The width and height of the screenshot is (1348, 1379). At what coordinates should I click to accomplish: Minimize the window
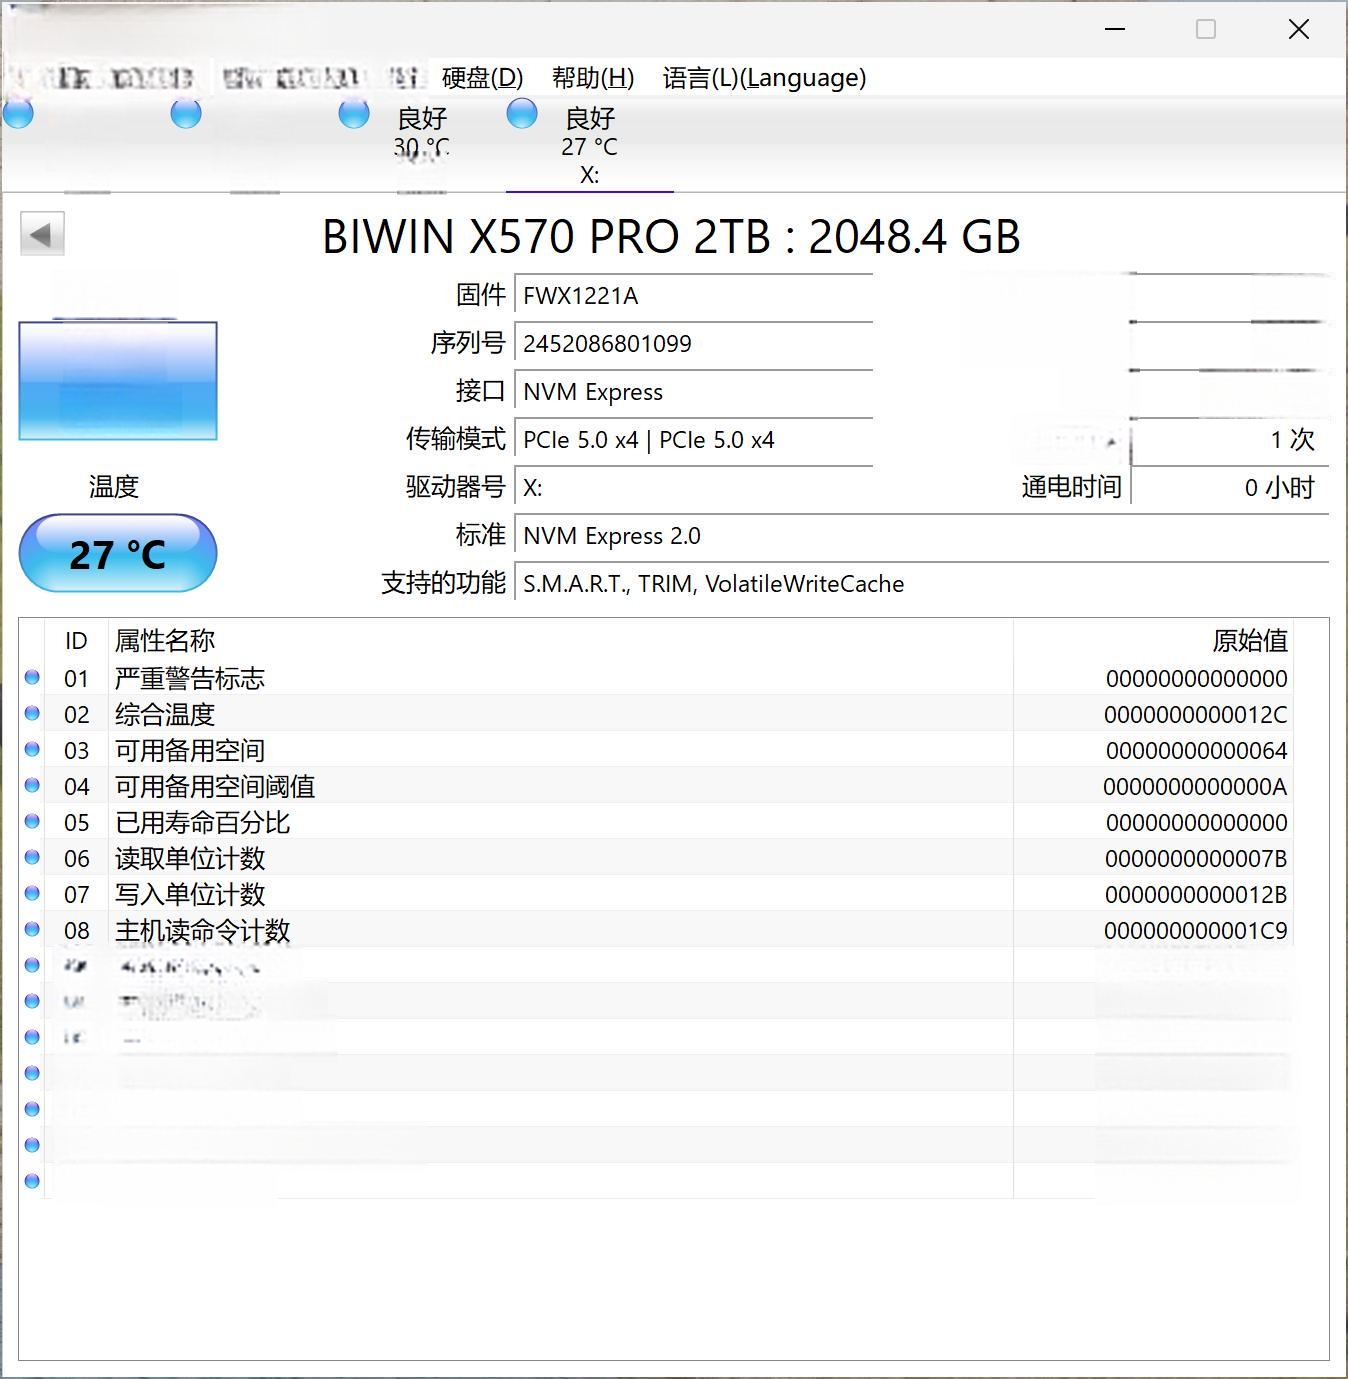[1115, 29]
